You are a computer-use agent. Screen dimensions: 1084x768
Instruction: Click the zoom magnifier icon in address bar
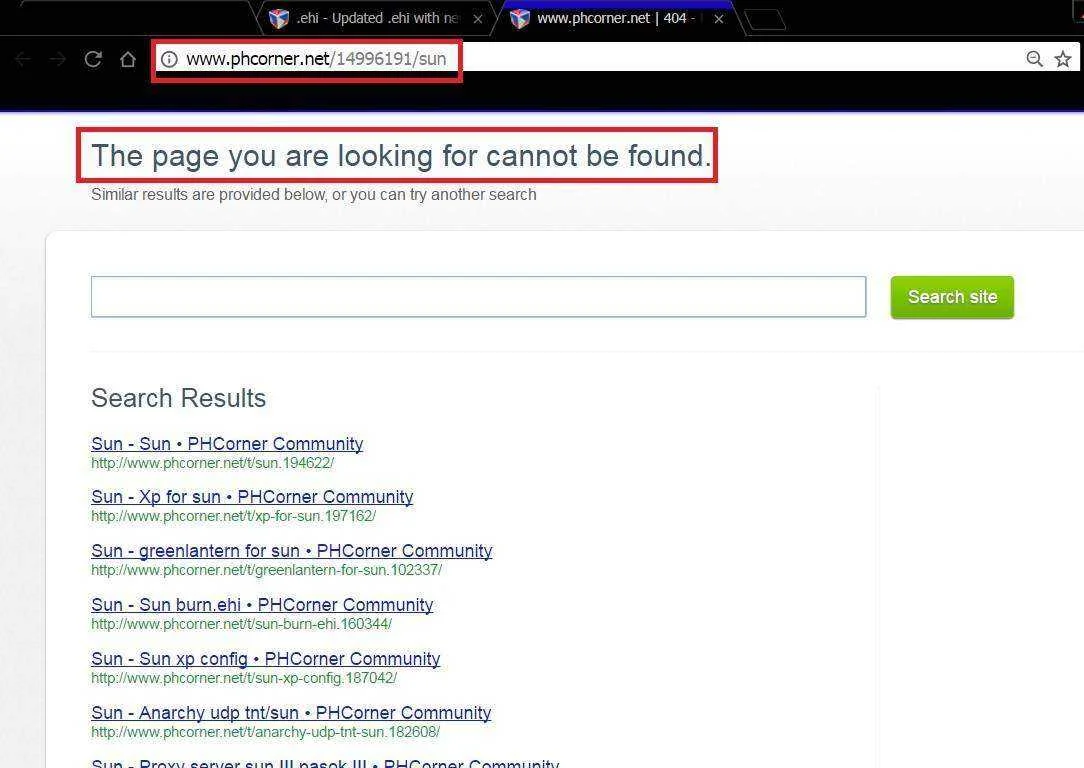(1034, 59)
